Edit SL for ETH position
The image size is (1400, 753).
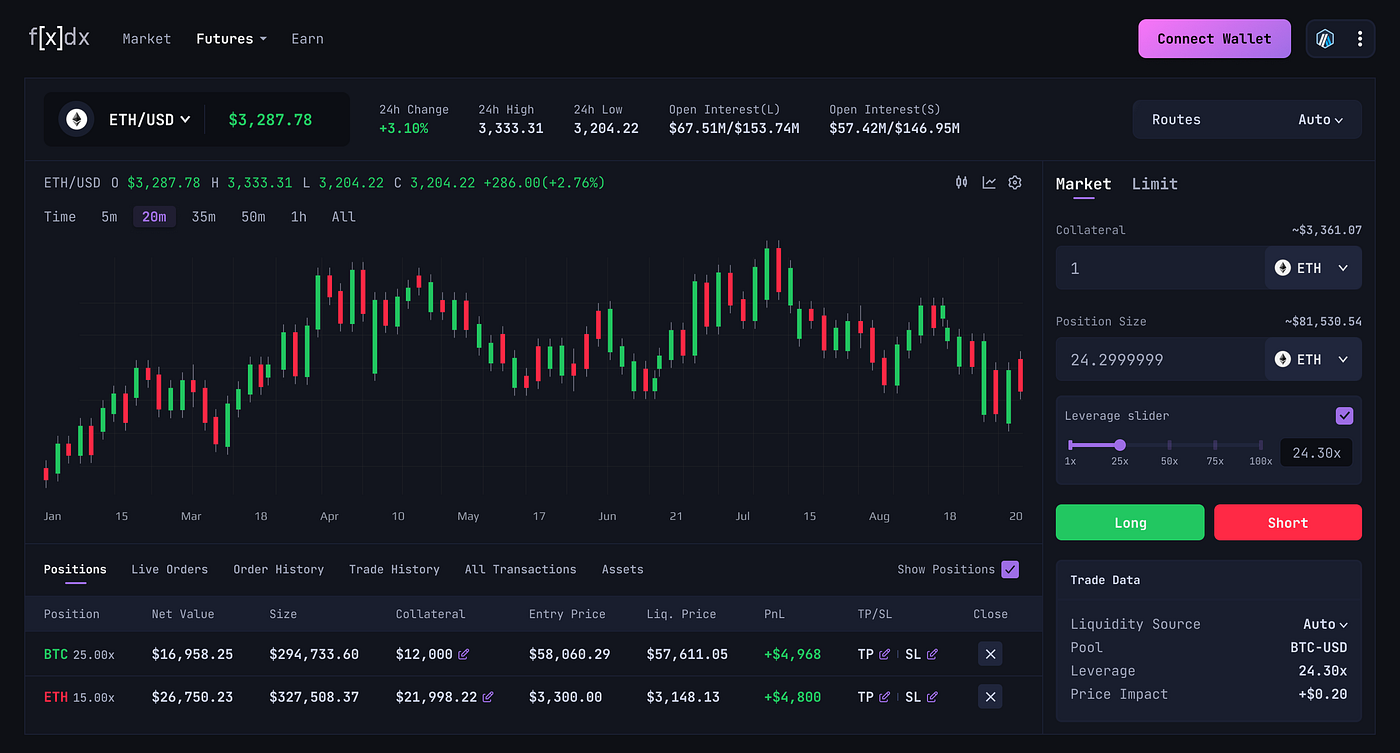pos(932,697)
